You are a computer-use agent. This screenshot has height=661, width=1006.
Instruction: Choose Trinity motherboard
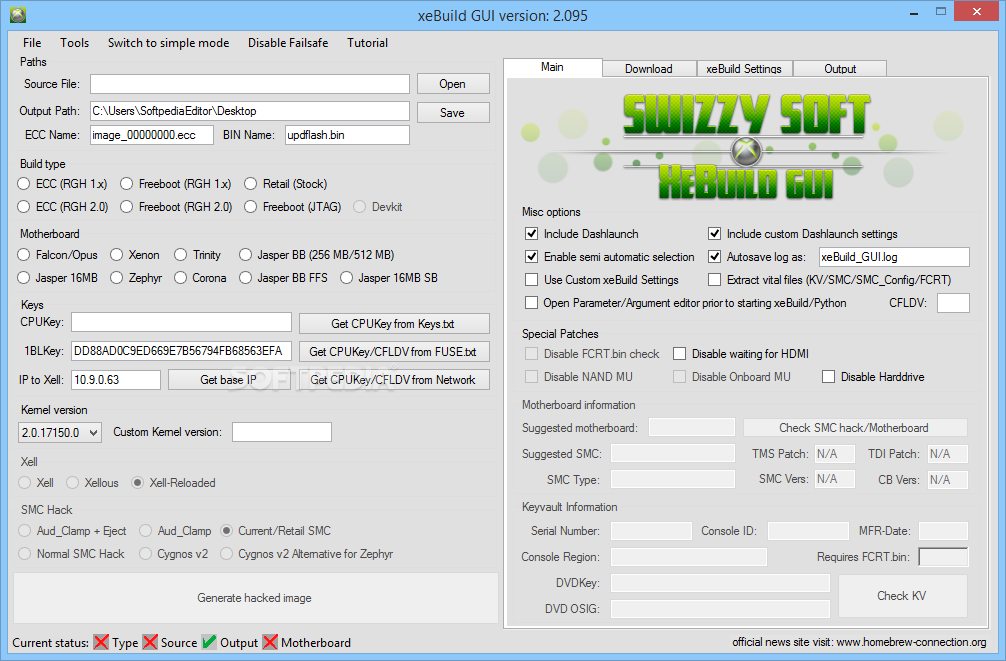pos(198,255)
